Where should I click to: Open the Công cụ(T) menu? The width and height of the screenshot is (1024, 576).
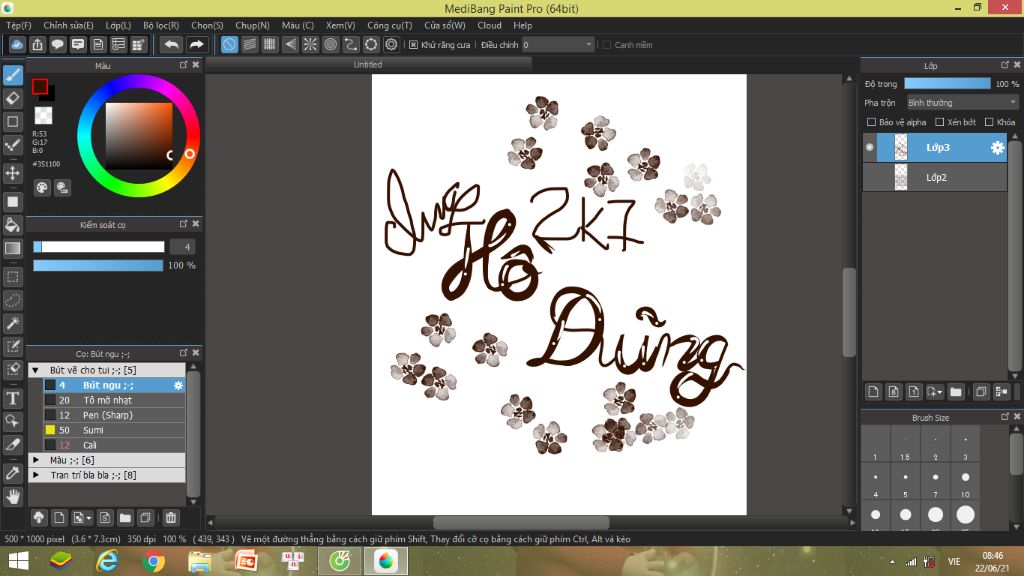[x=390, y=25]
